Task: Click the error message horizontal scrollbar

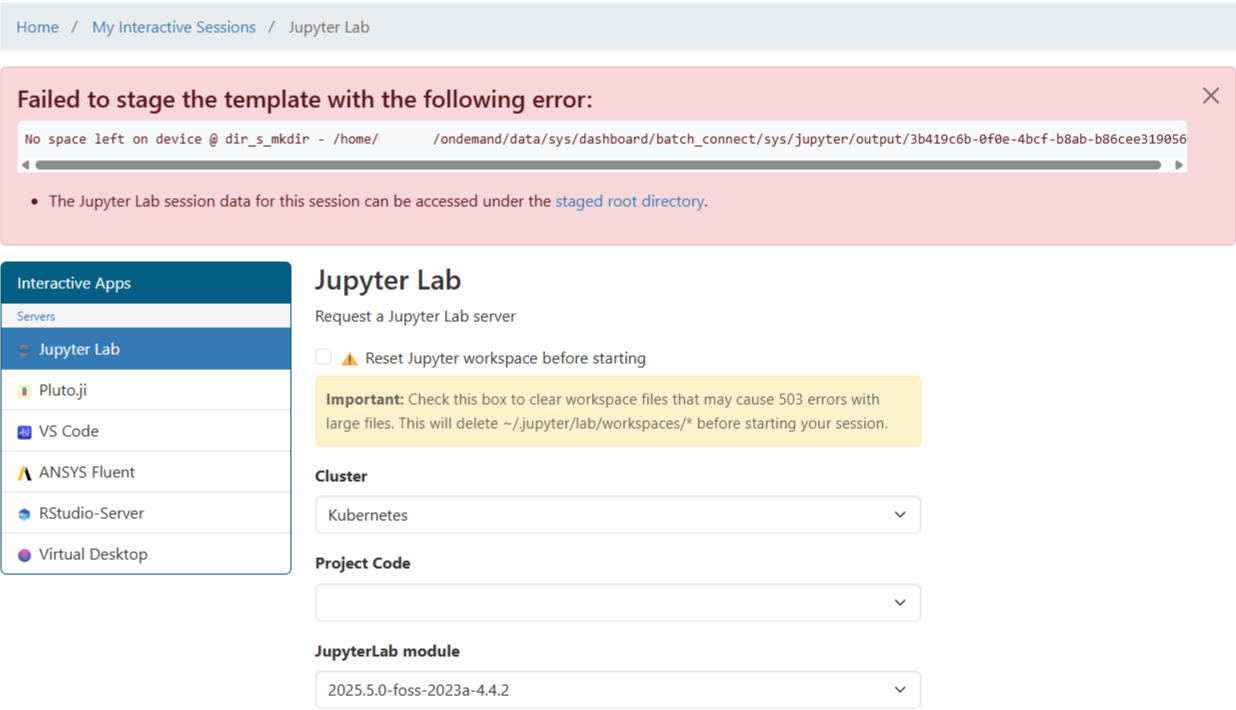Action: coord(598,165)
